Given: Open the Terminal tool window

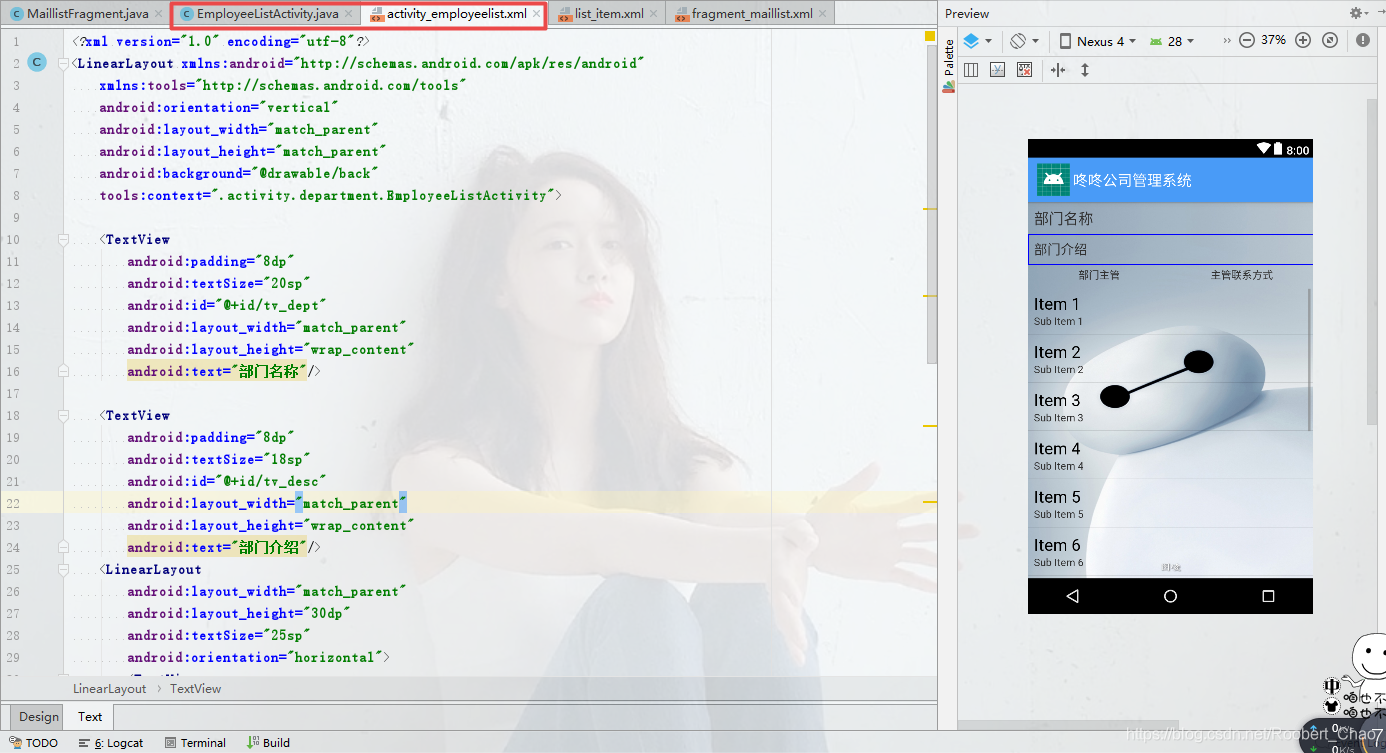Looking at the screenshot, I should click(195, 743).
